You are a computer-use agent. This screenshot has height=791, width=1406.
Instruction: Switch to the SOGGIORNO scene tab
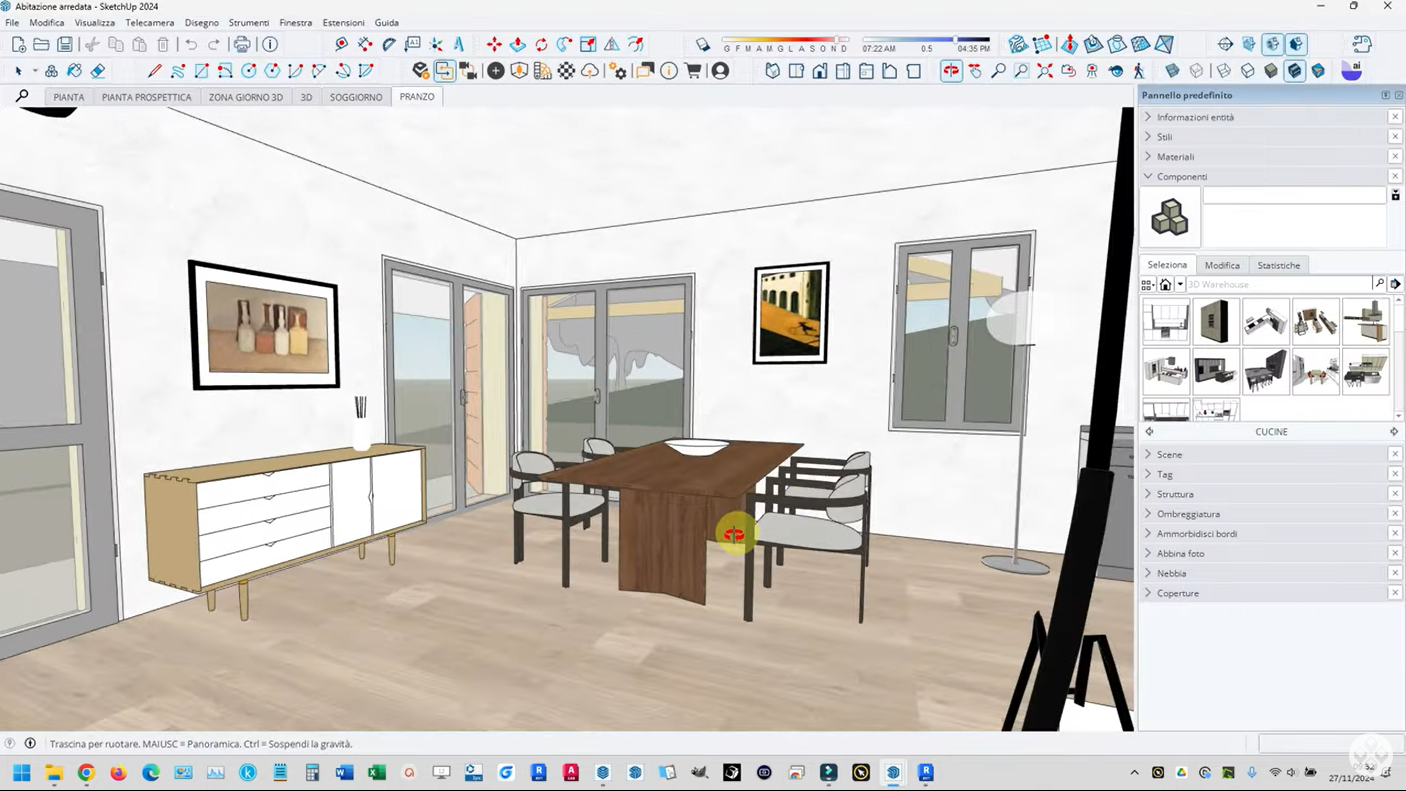pyautogui.click(x=356, y=97)
